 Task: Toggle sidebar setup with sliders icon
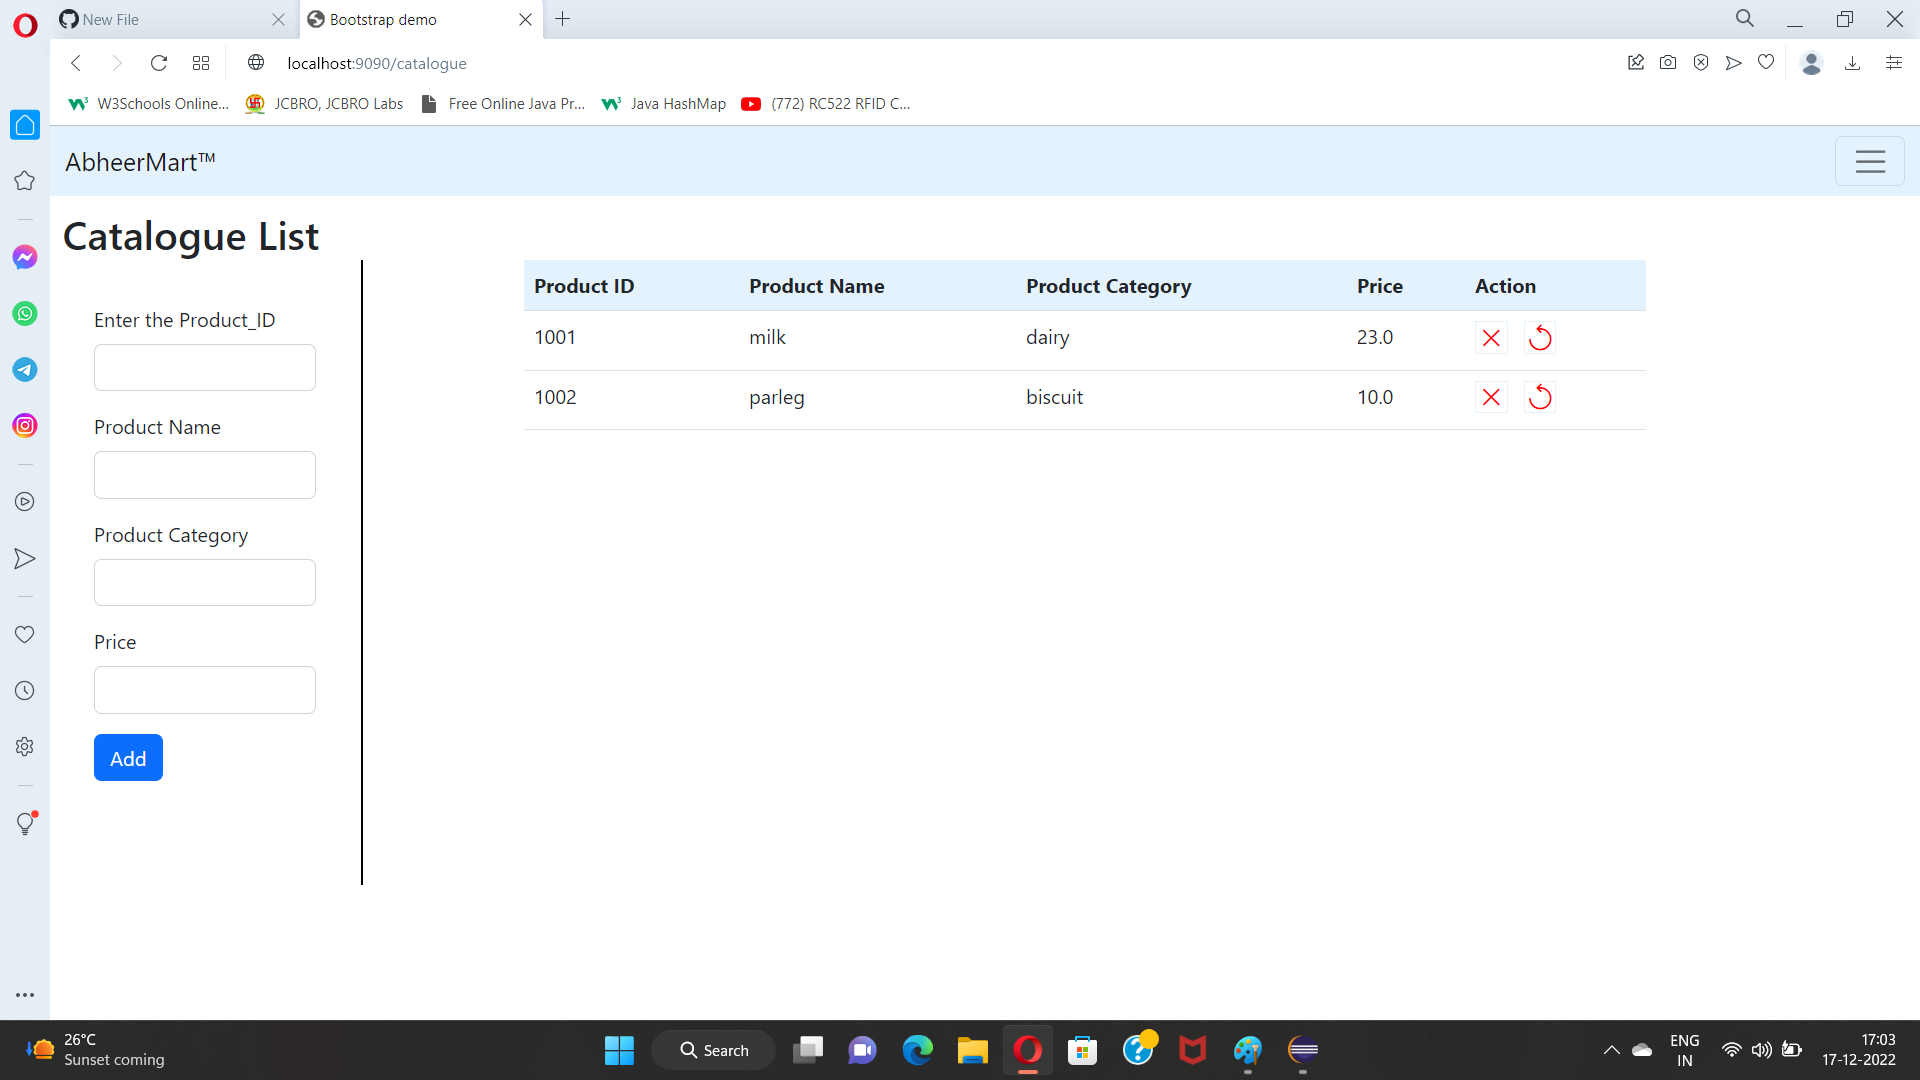1893,62
